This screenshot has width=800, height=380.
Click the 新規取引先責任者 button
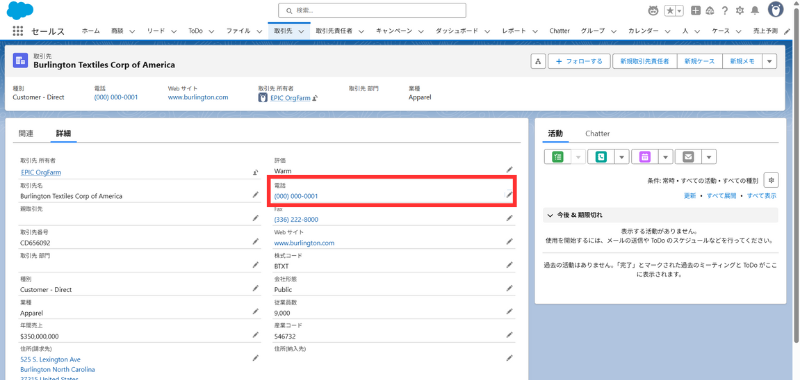coord(644,61)
